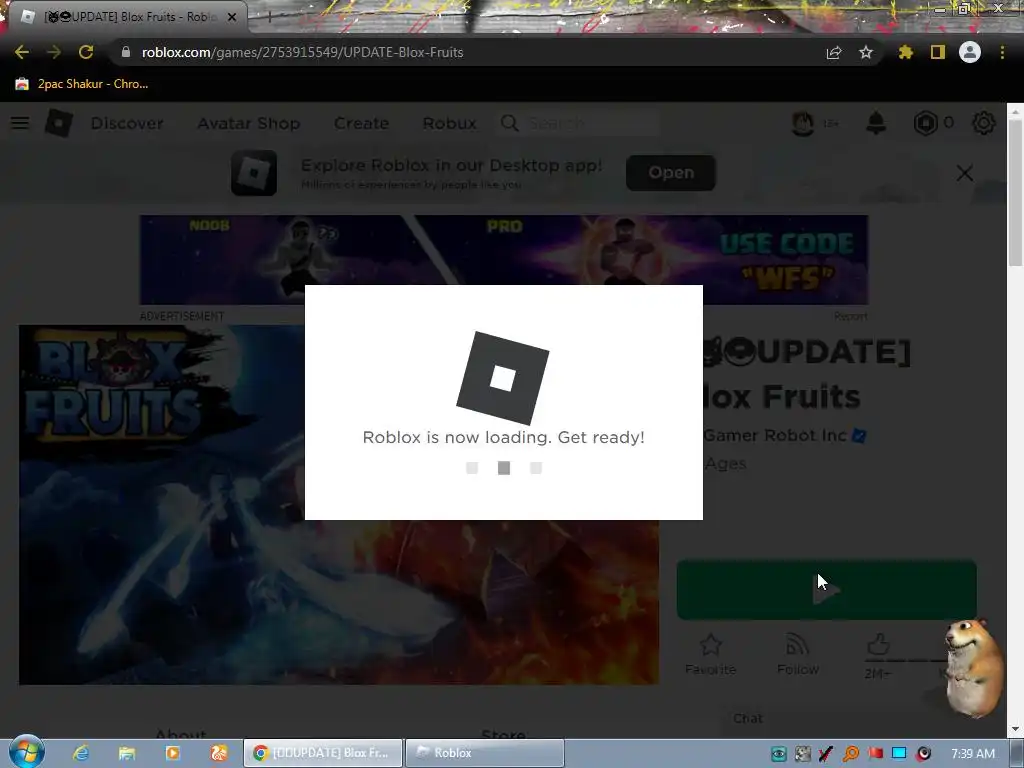This screenshot has height=768, width=1024.
Task: Open Chrome extensions puzzle icon
Action: point(906,52)
